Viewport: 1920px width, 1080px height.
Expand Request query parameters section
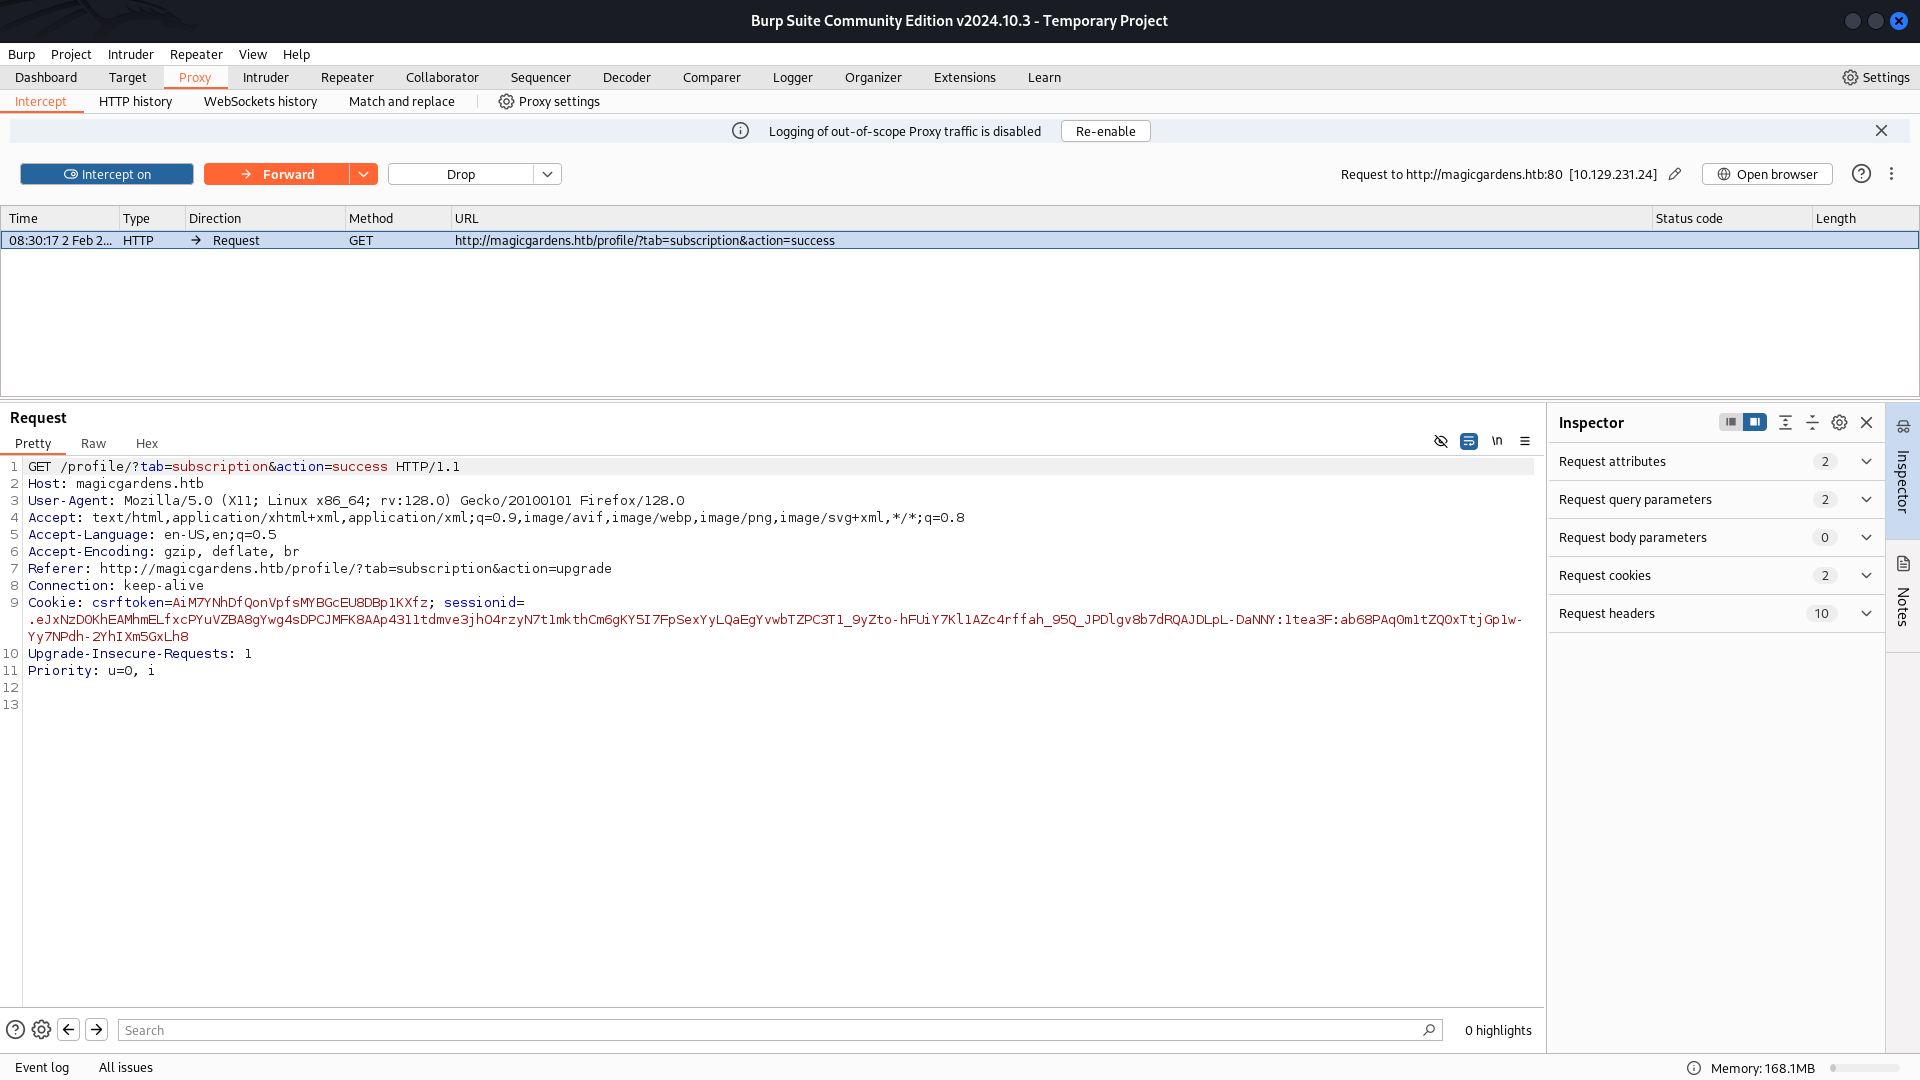[1716, 499]
